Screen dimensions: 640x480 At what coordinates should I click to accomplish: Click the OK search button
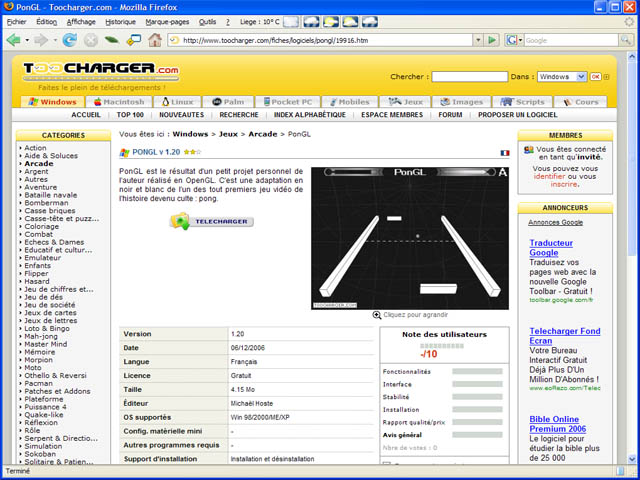[596, 77]
